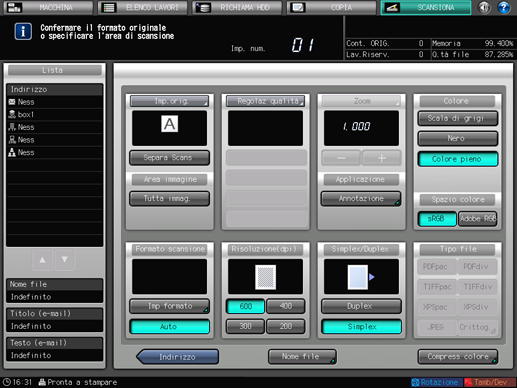Open the Nome file dialog
517x388 pixels.
pyautogui.click(x=302, y=357)
